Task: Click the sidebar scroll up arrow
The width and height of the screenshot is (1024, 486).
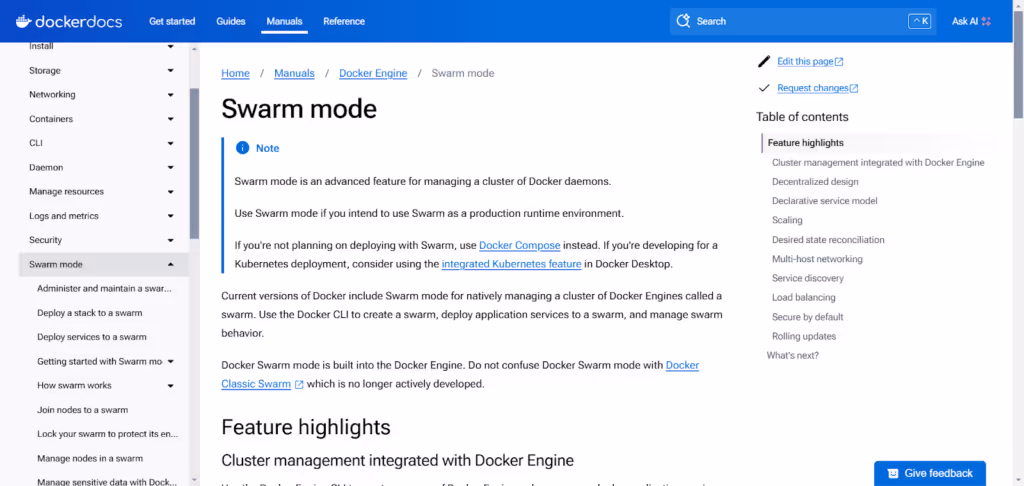Action: pyautogui.click(x=194, y=48)
